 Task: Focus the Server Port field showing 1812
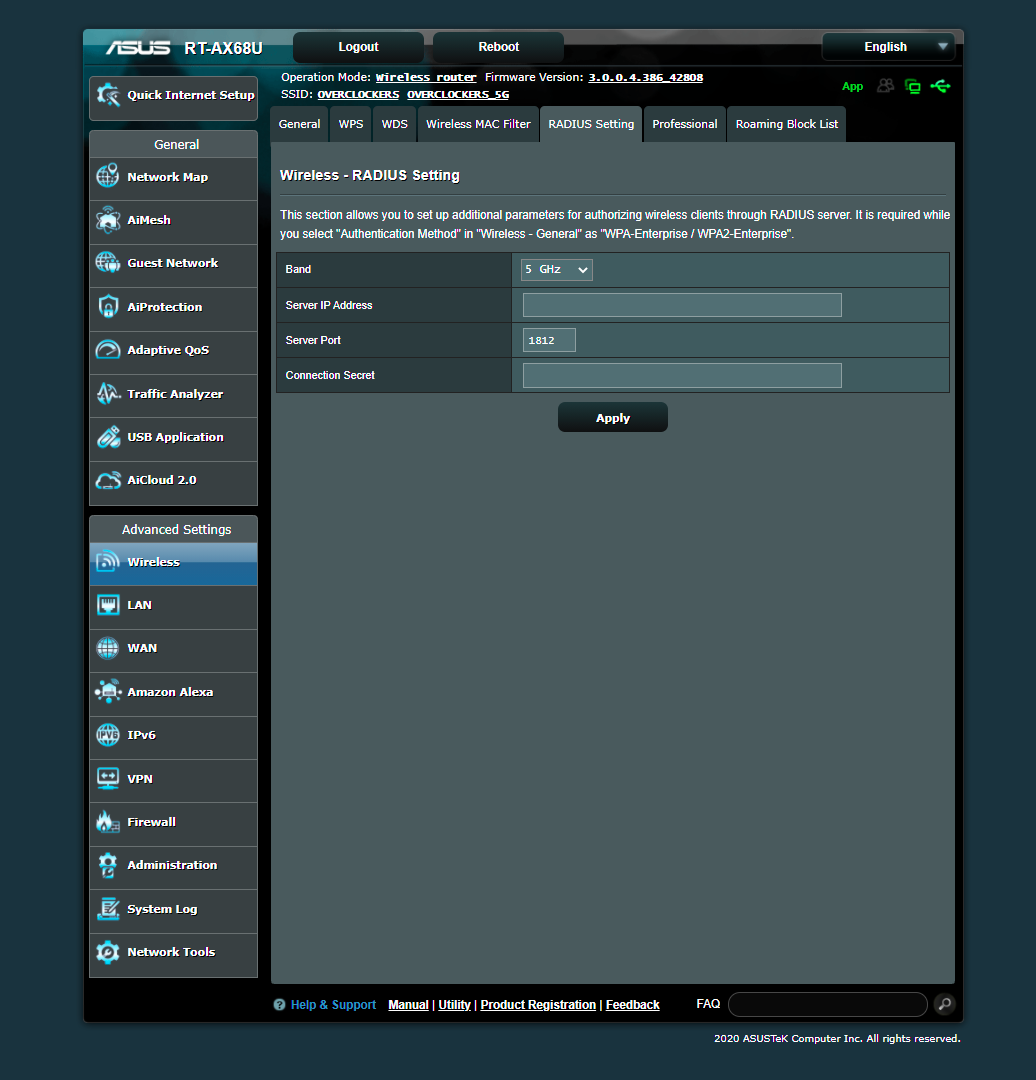click(x=549, y=340)
